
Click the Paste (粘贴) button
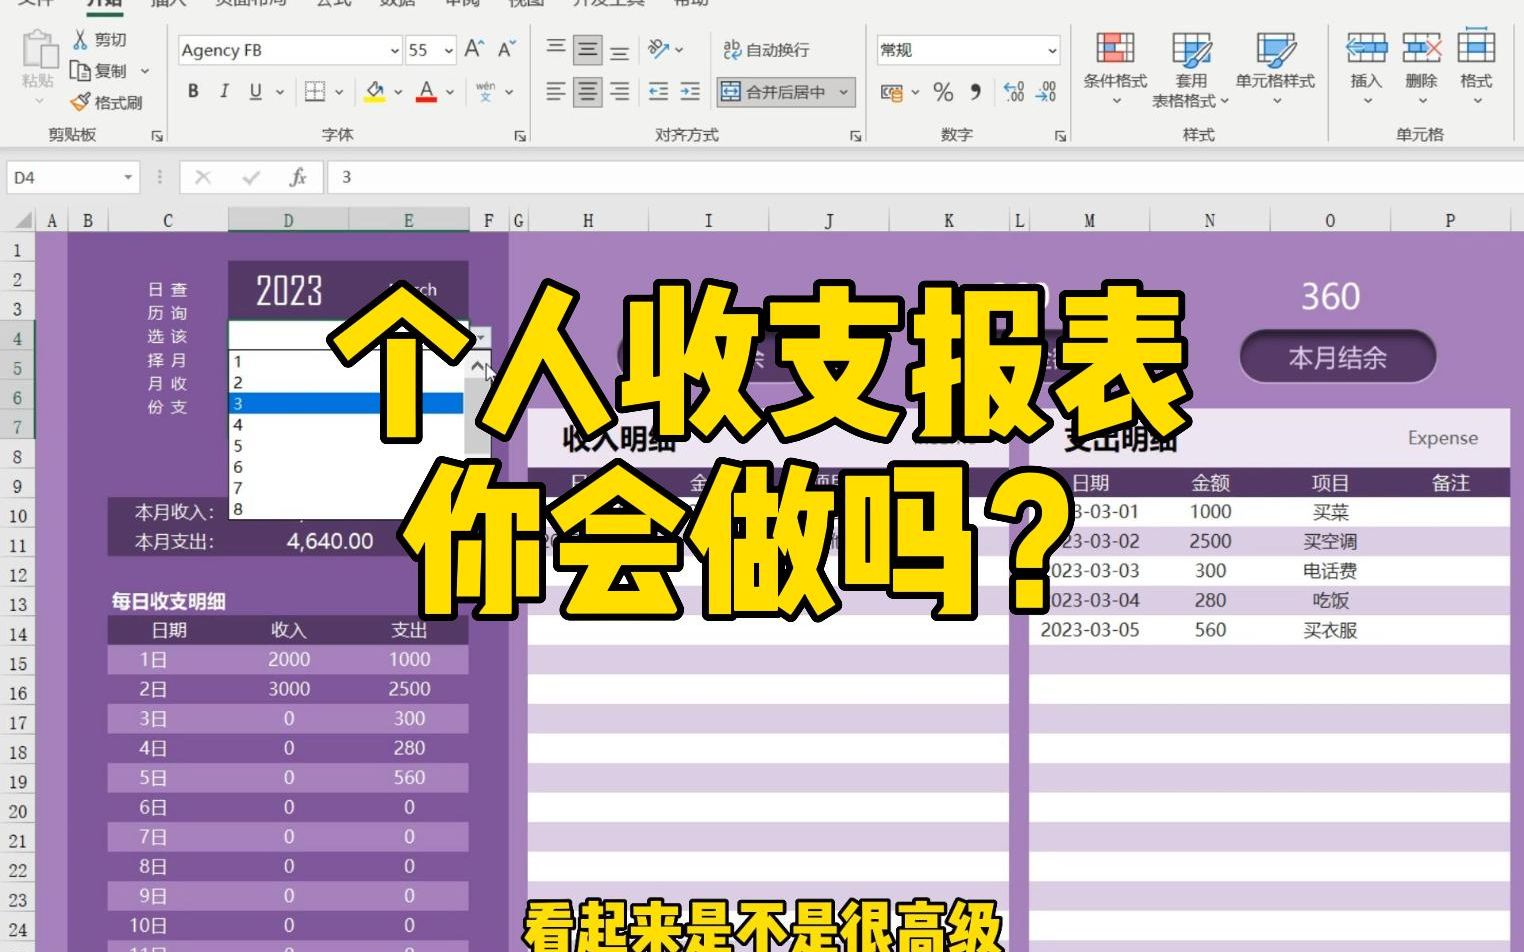(x=39, y=65)
